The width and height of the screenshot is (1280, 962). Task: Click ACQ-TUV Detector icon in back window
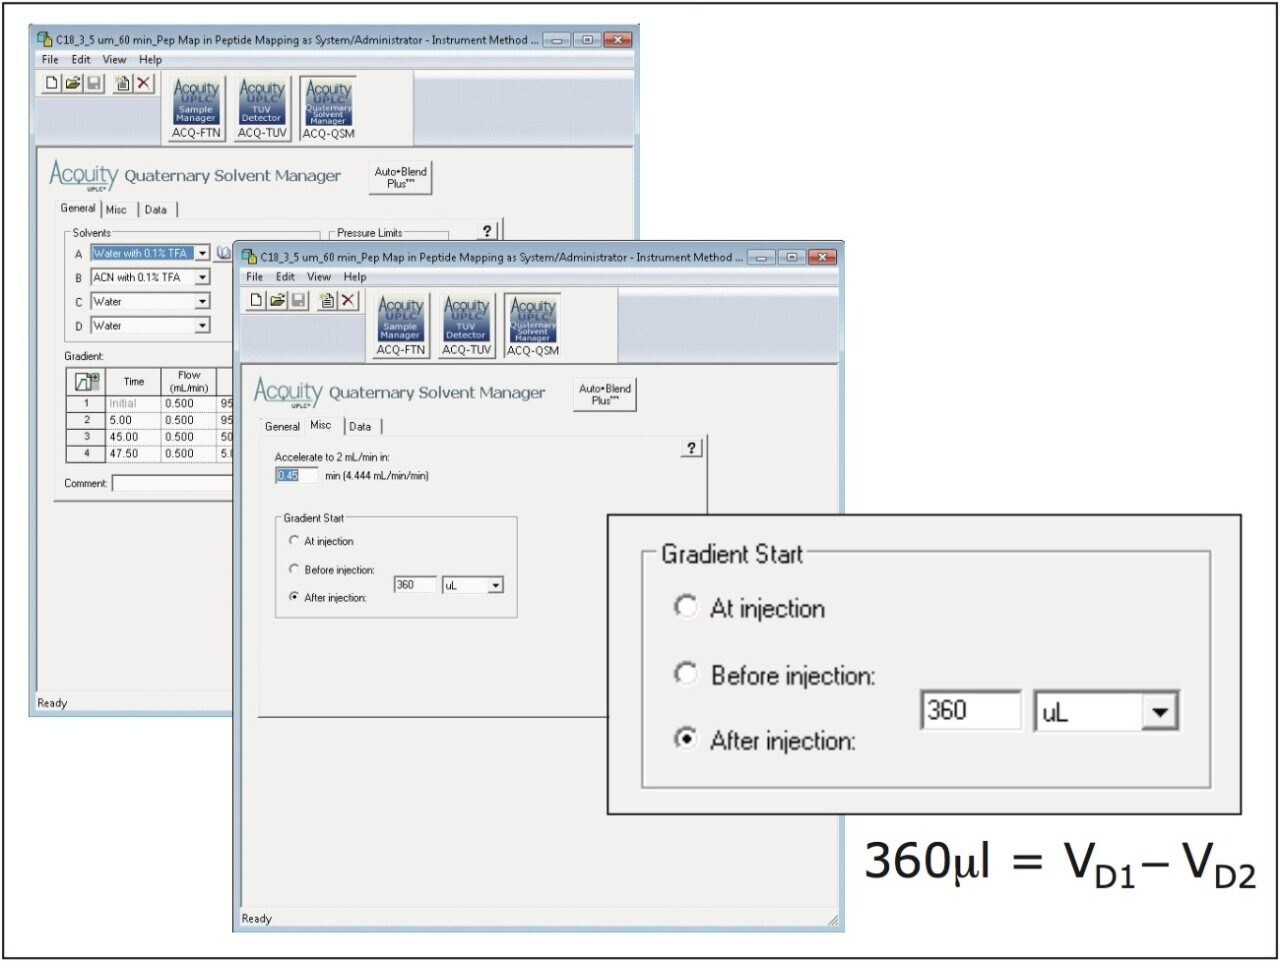[262, 107]
